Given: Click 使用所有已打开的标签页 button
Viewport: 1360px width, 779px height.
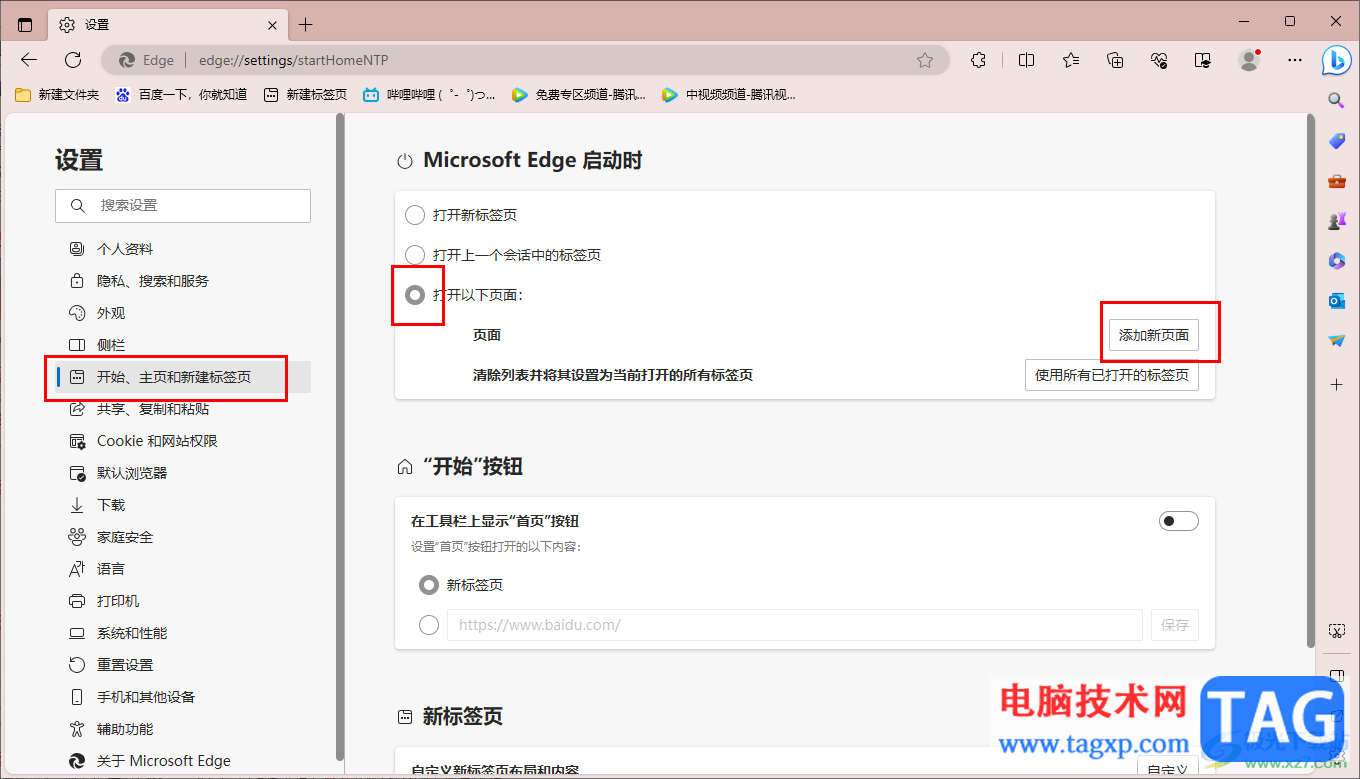Looking at the screenshot, I should [1112, 375].
